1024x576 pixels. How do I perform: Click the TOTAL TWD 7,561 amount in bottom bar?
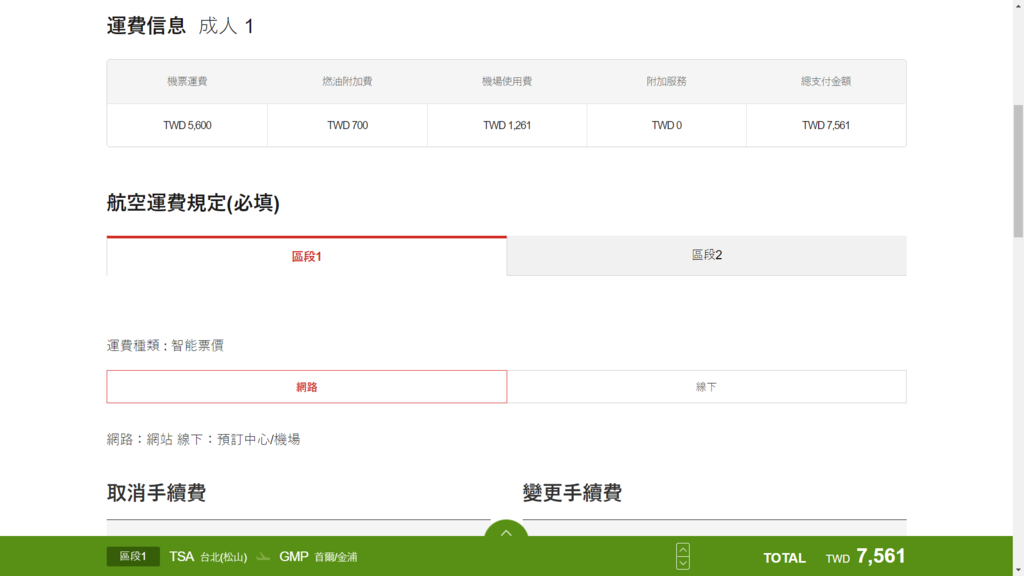[834, 557]
